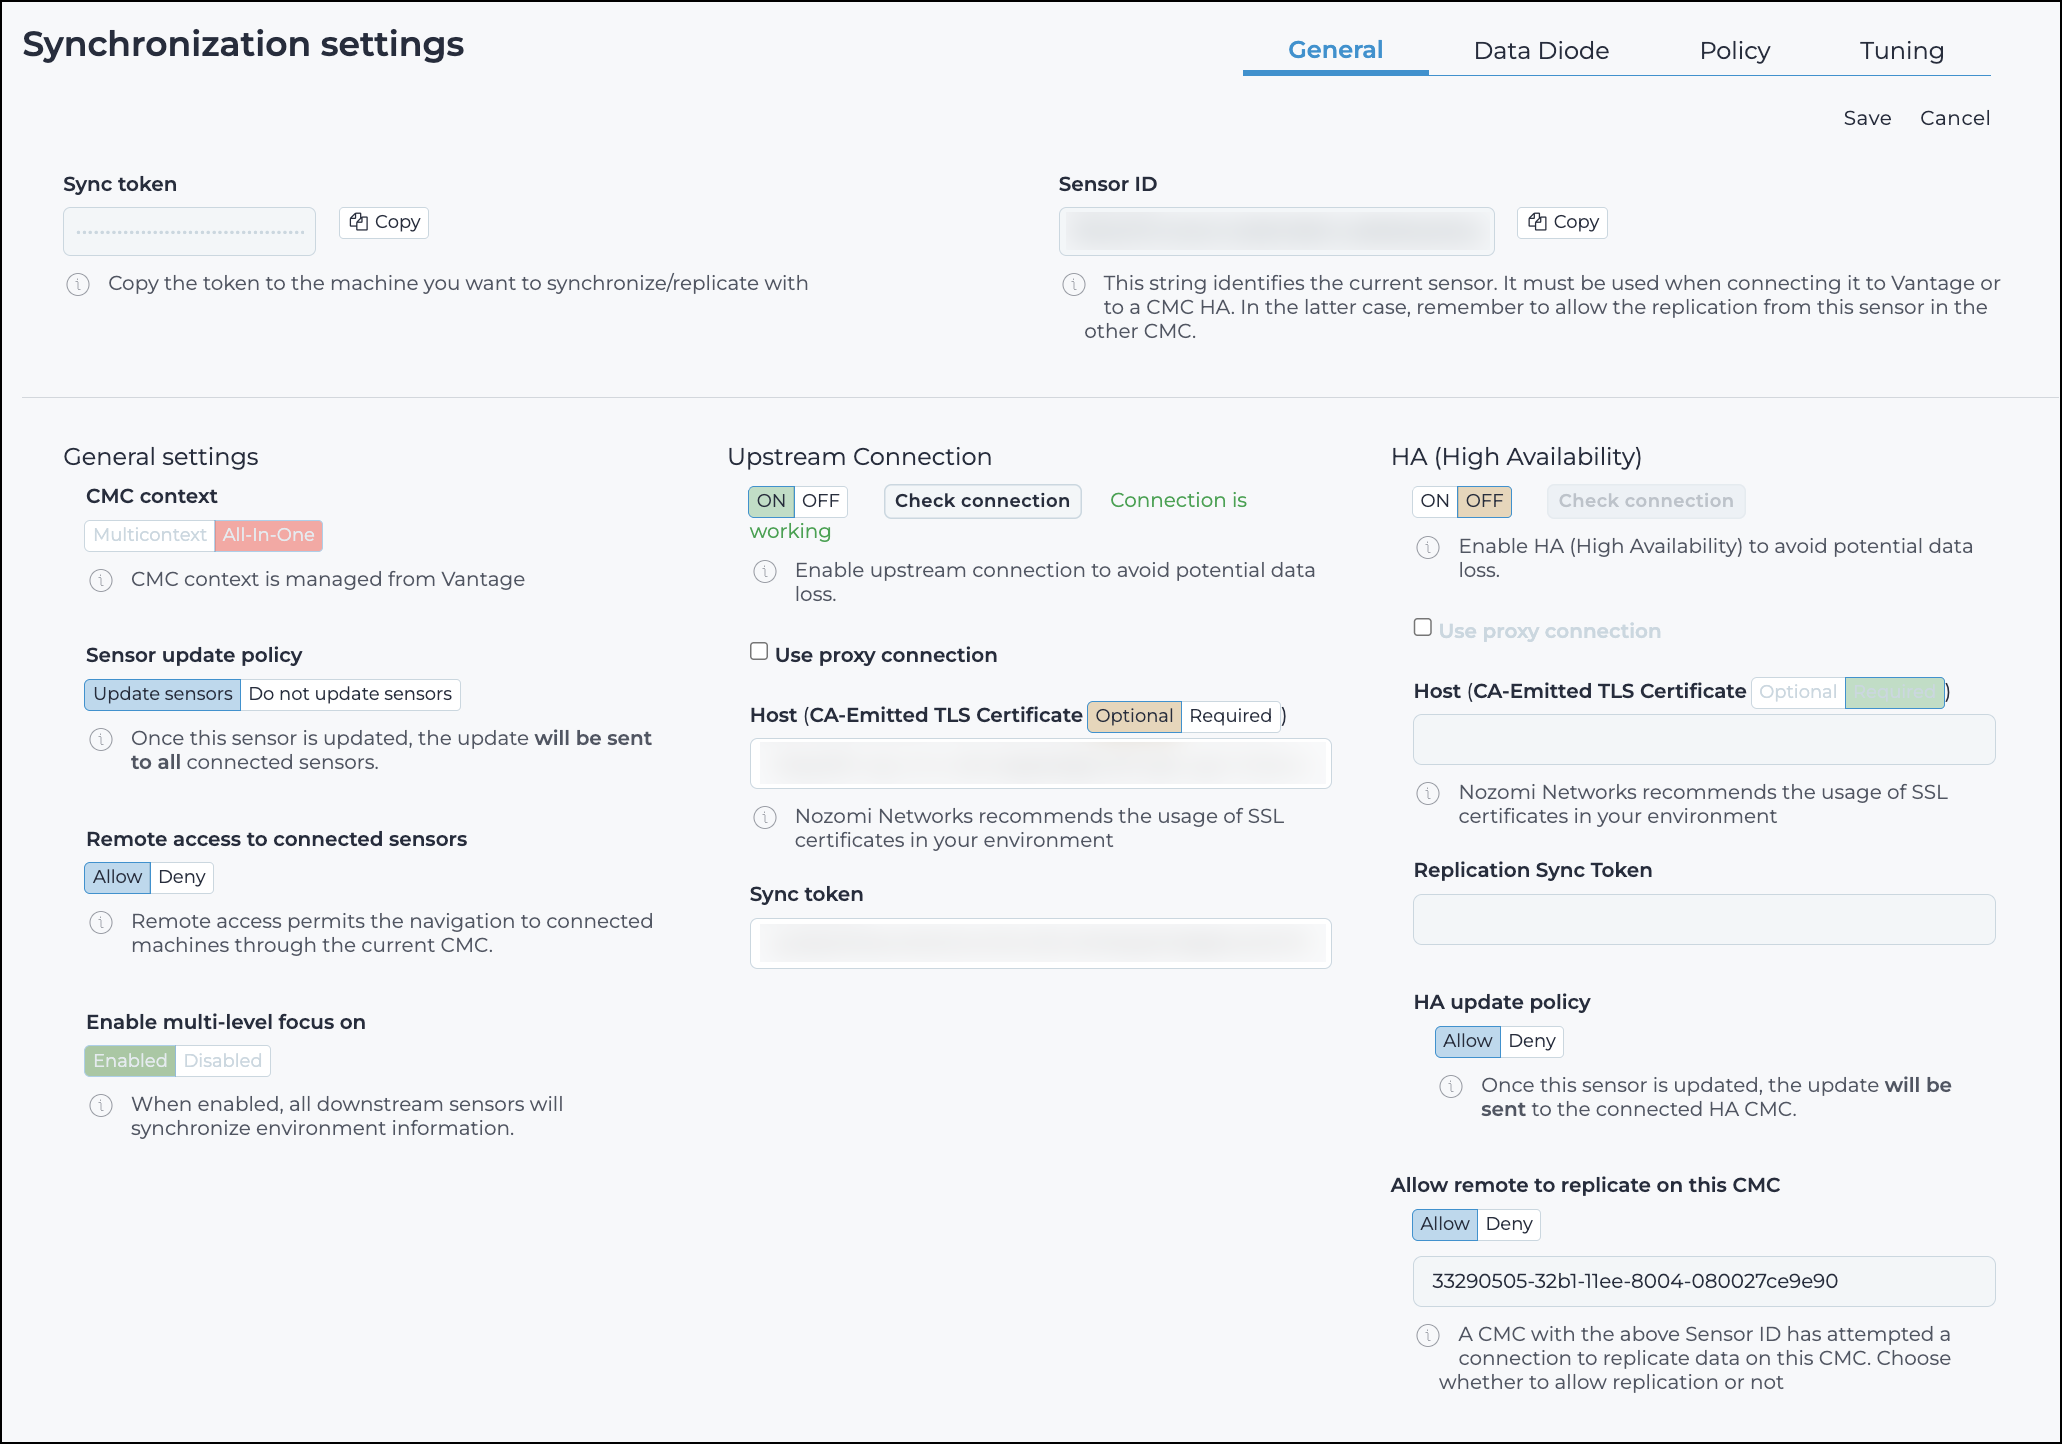Click info icon for Sensor update policy
Viewport: 2062px width, 1444px height.
click(x=101, y=740)
